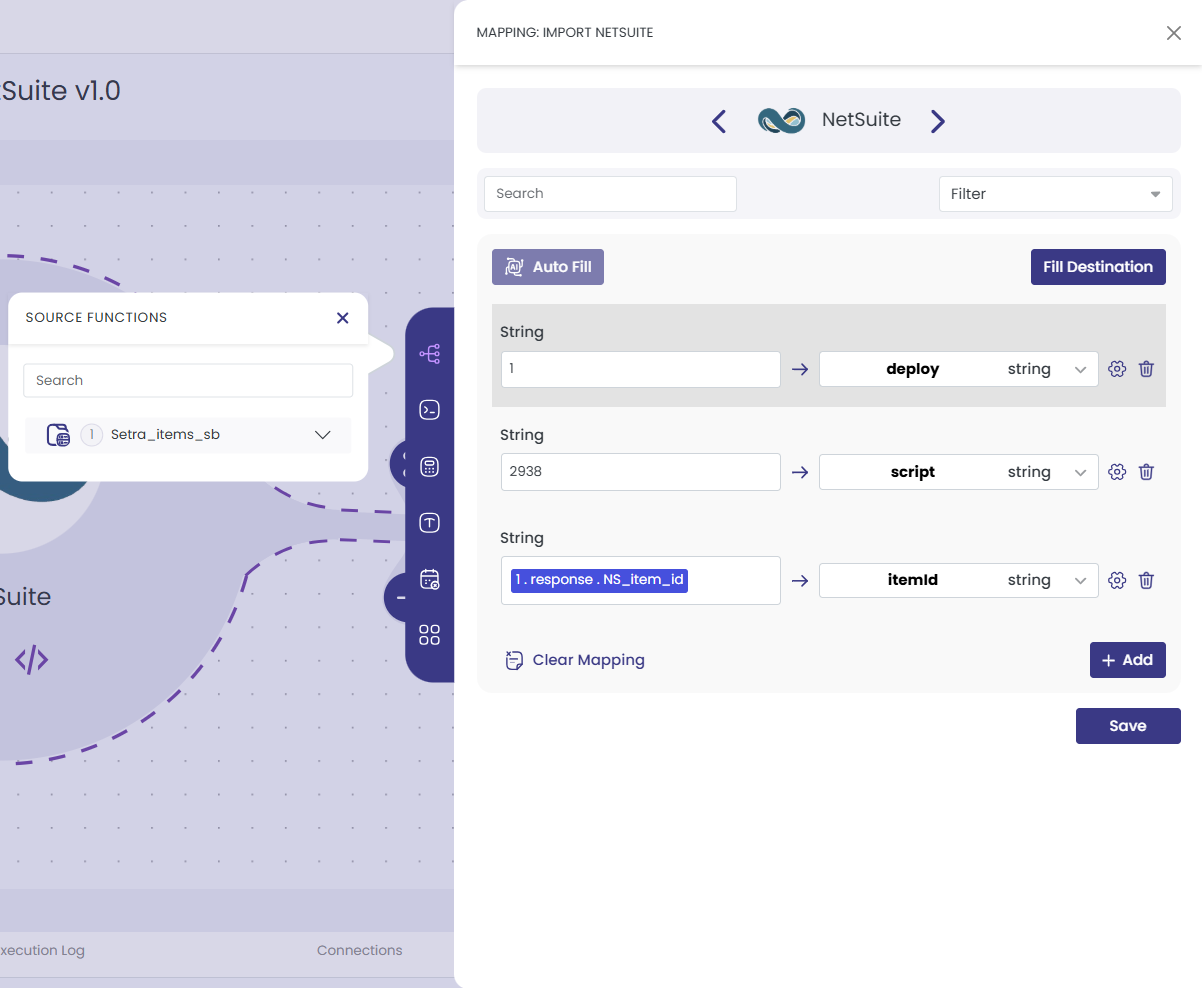This screenshot has height=988, width=1202.
Task: Open the date/calendar functions icon in toolbar
Action: (430, 579)
